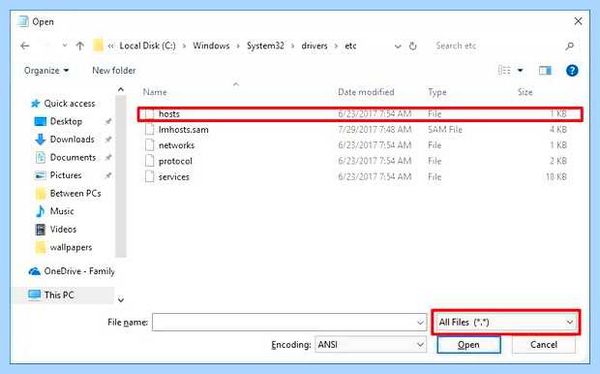Open the All Files (*.*) type dropdown
The width and height of the screenshot is (600, 374).
(x=505, y=322)
